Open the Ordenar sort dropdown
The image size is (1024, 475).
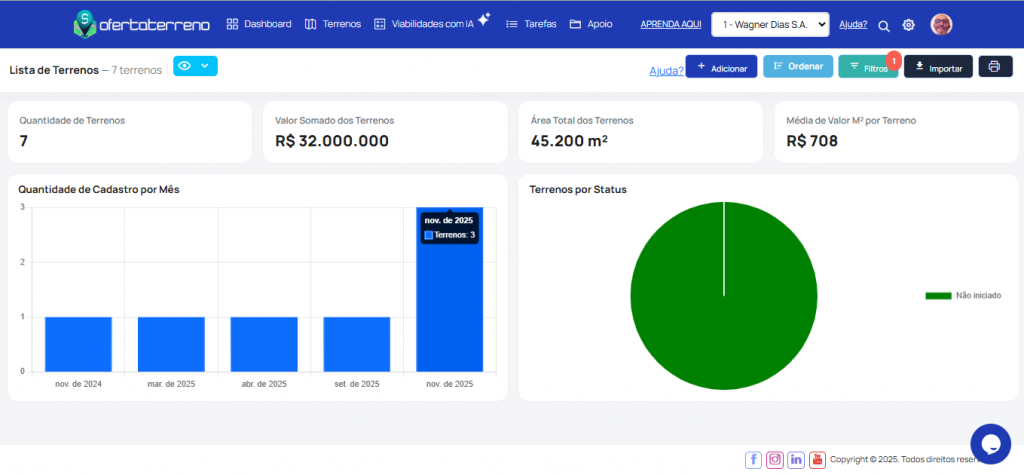tap(798, 67)
